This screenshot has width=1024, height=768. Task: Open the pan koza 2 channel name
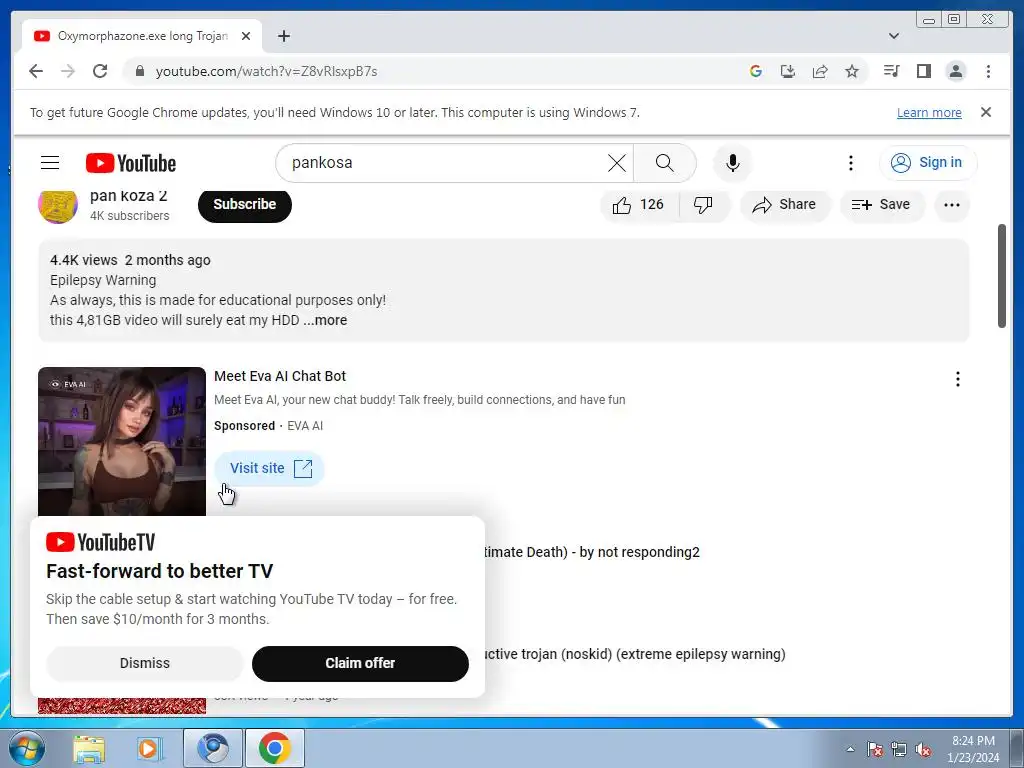(129, 196)
